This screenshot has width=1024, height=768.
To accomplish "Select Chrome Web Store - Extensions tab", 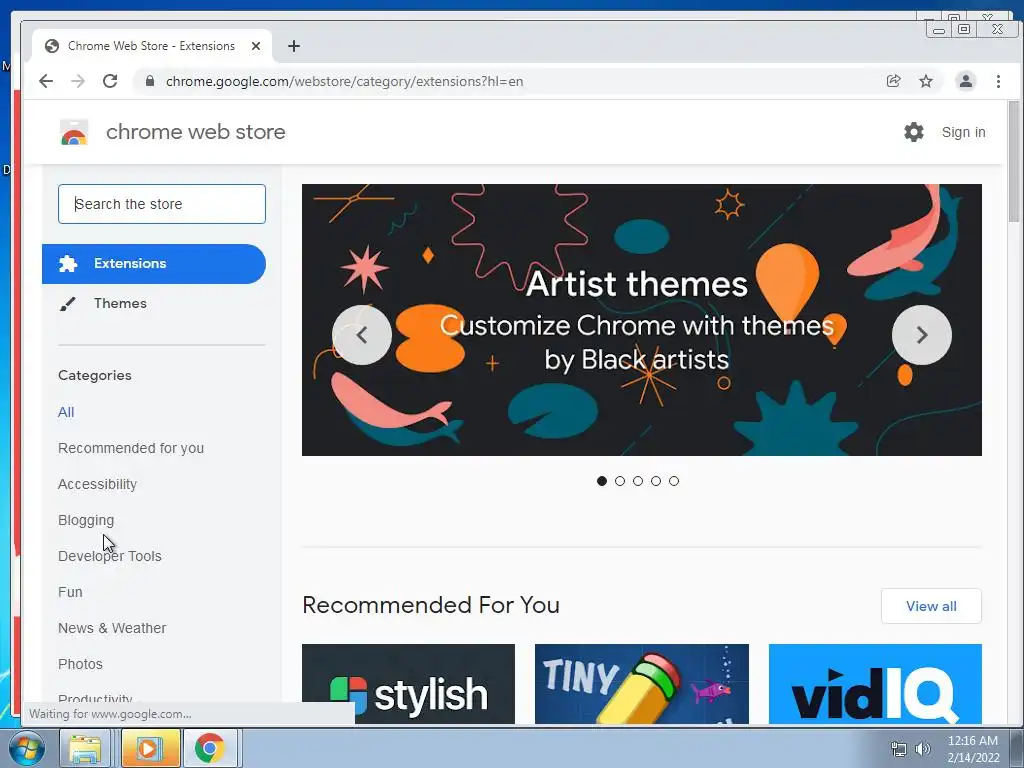I will coord(152,46).
